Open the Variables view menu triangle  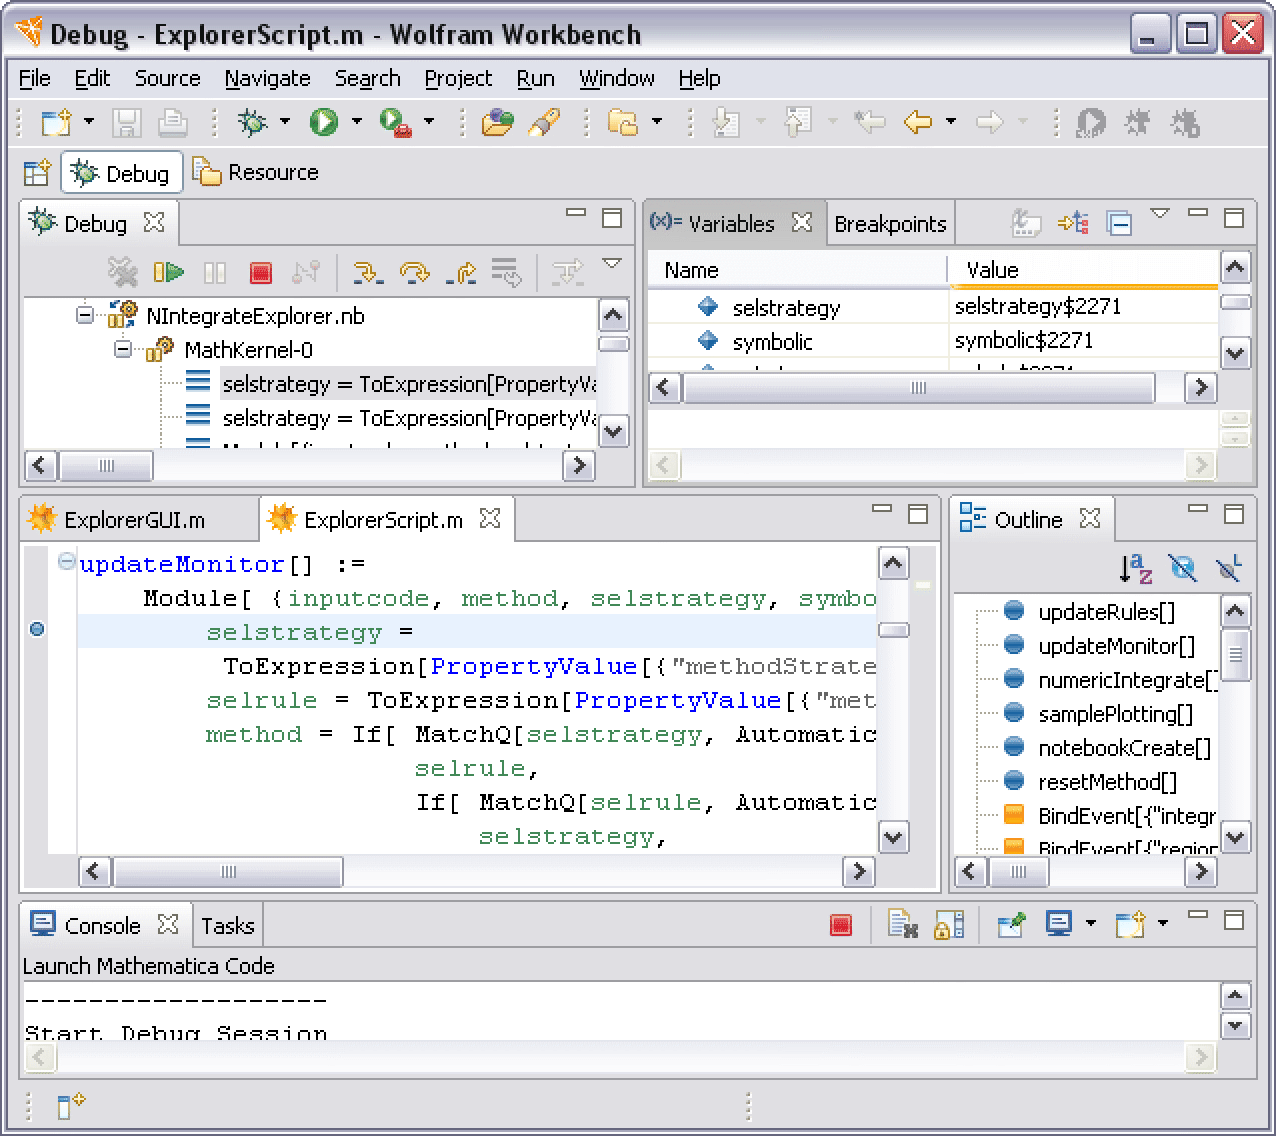pos(1160,213)
